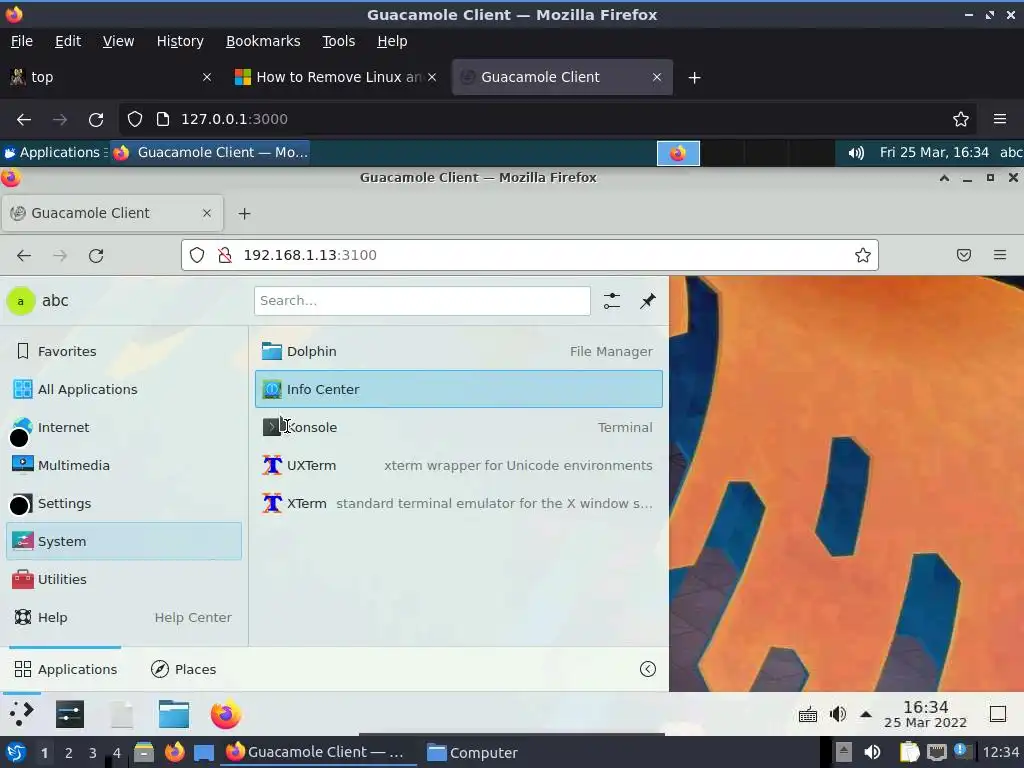Open Tools menu in outer Firefox
Image resolution: width=1024 pixels, height=768 pixels.
point(338,41)
